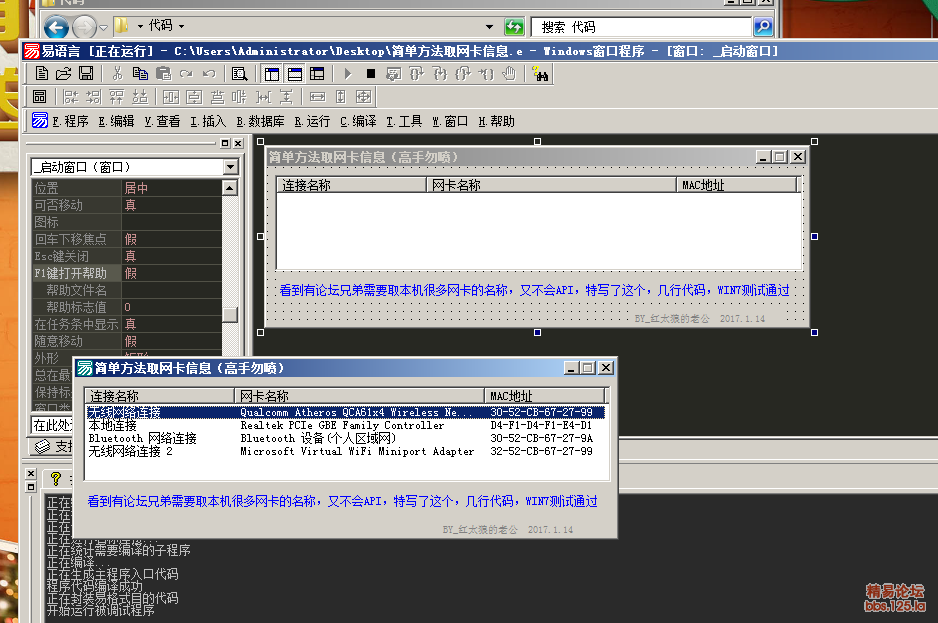938x623 pixels.
Task: Click the bottom-align controls icon
Action: 140,96
